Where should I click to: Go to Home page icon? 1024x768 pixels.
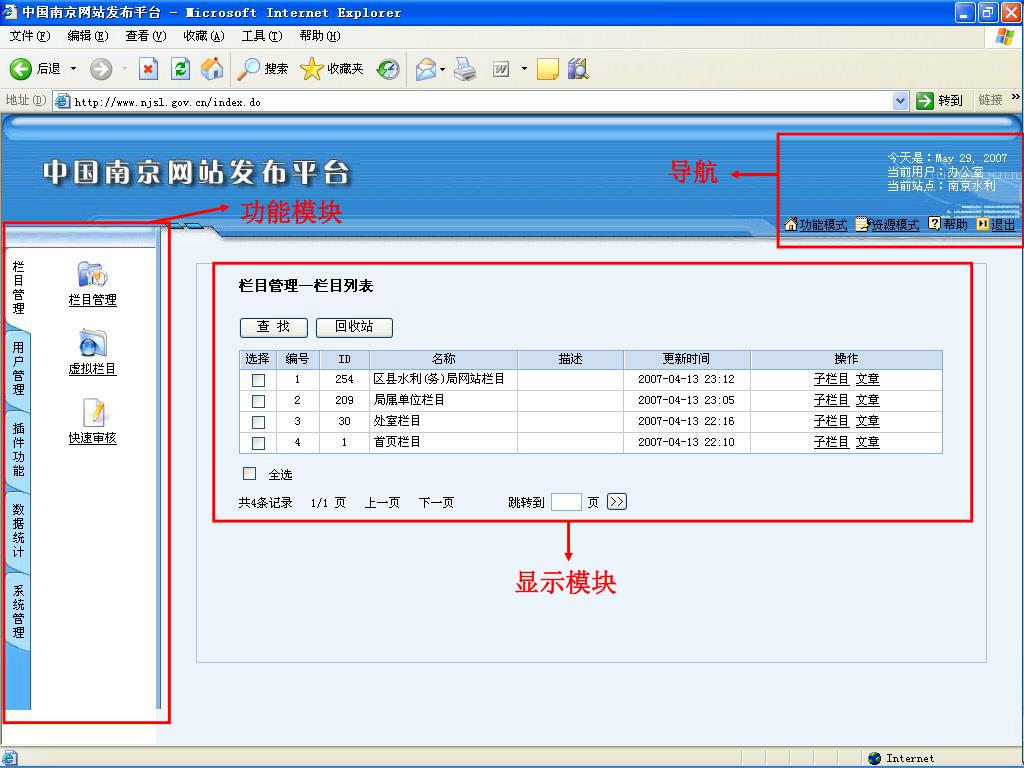pos(212,69)
